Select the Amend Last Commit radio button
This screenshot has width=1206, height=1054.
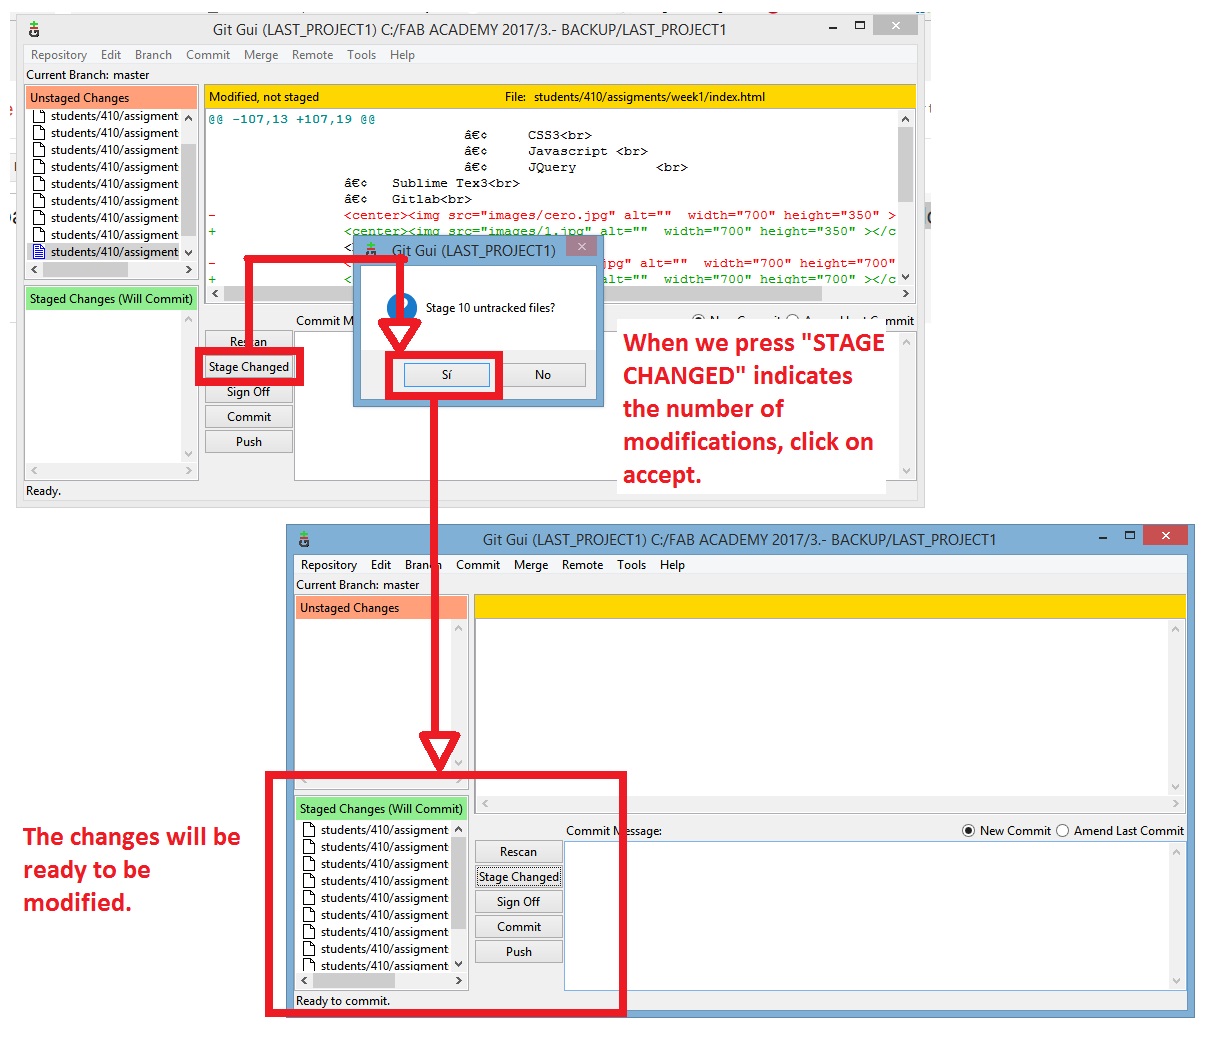[1062, 831]
